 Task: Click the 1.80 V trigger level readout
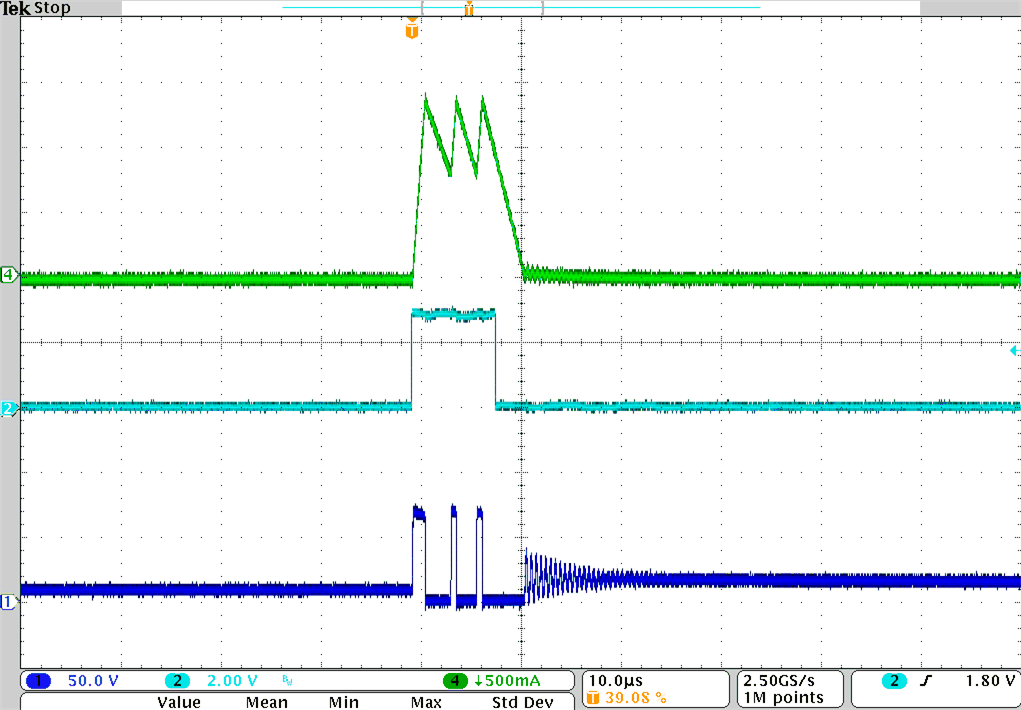[990, 681]
